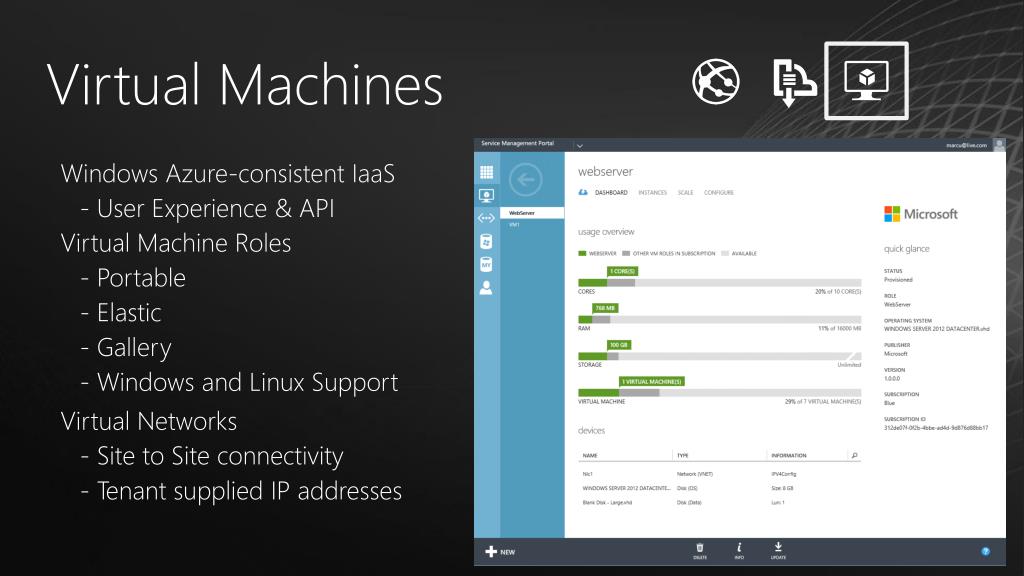Click the circular back arrow button
The height and width of the screenshot is (576, 1024).
pos(526,180)
